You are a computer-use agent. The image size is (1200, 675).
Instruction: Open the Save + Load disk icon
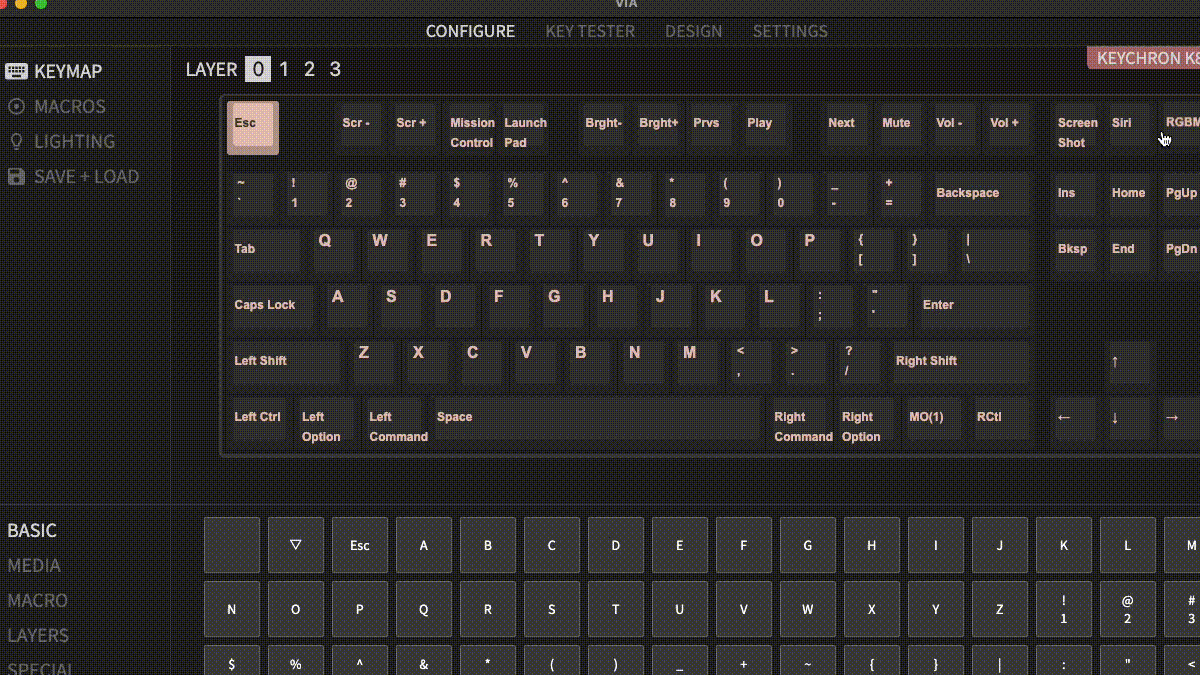pos(16,177)
